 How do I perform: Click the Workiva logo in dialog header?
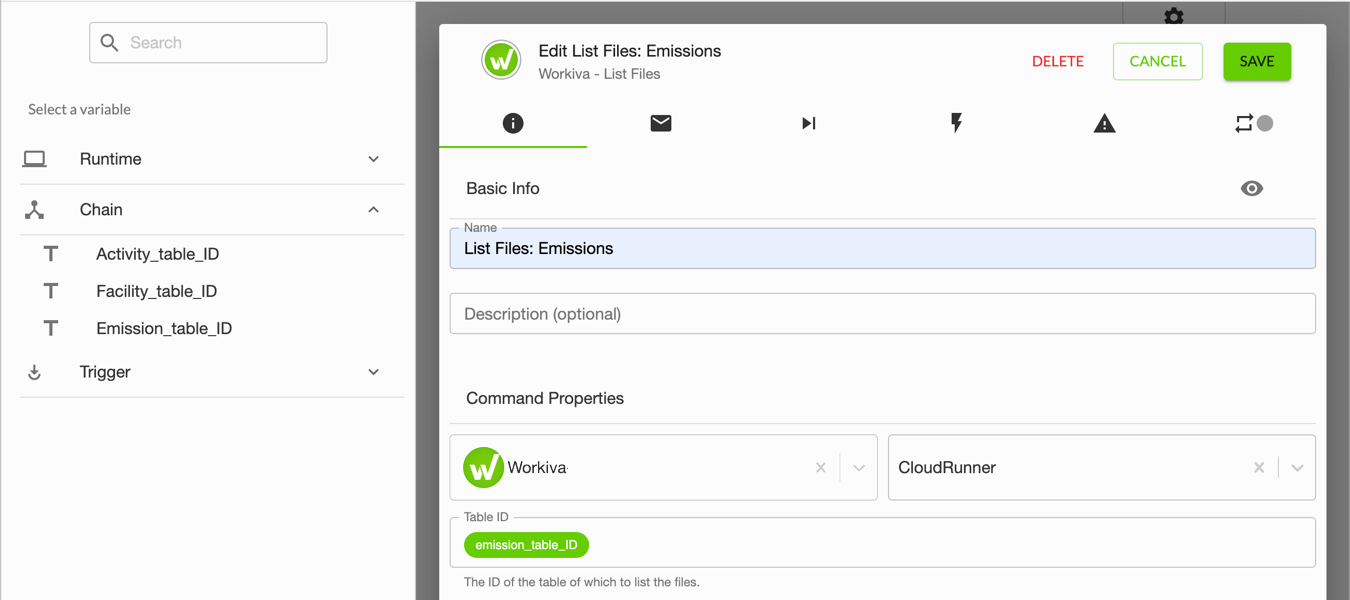tap(501, 60)
